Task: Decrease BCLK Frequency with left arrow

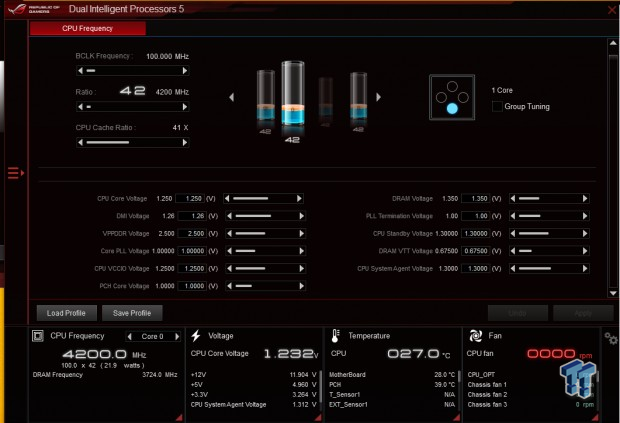Action: click(x=81, y=71)
